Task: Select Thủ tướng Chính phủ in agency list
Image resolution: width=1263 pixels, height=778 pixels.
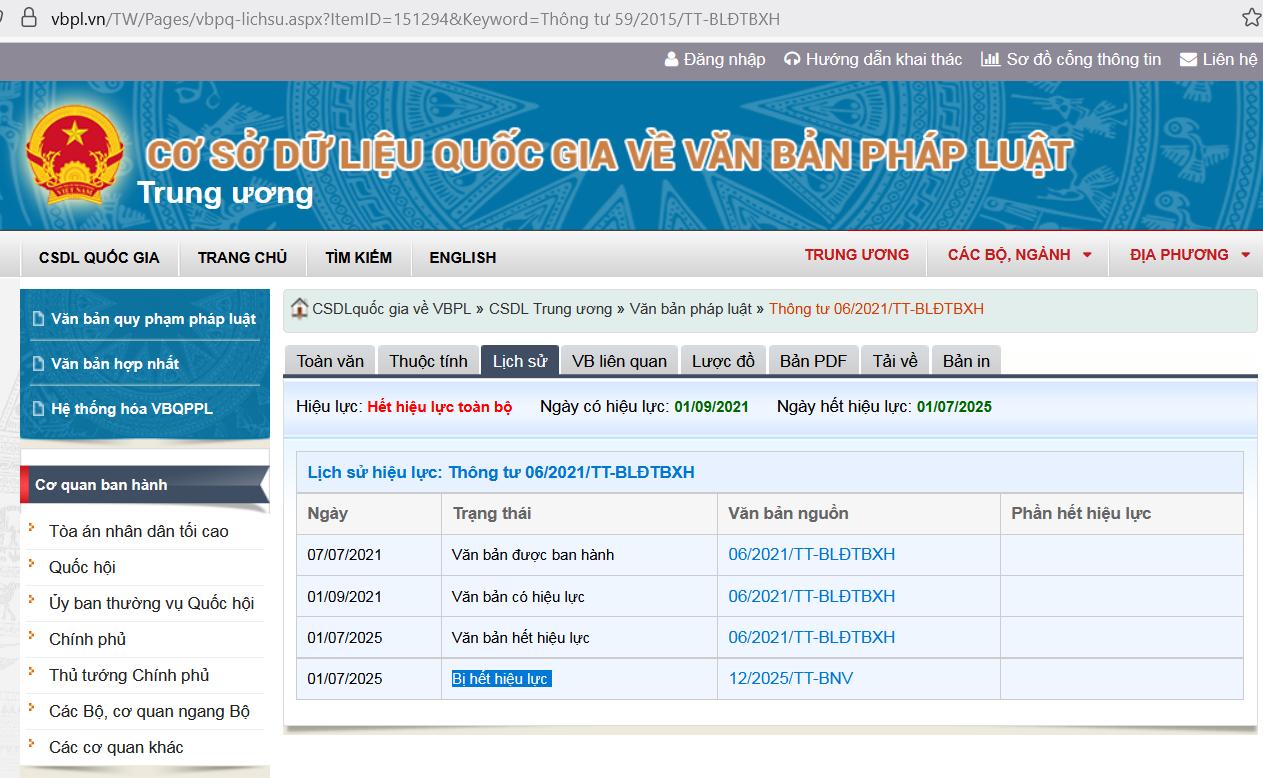Action: click(129, 675)
